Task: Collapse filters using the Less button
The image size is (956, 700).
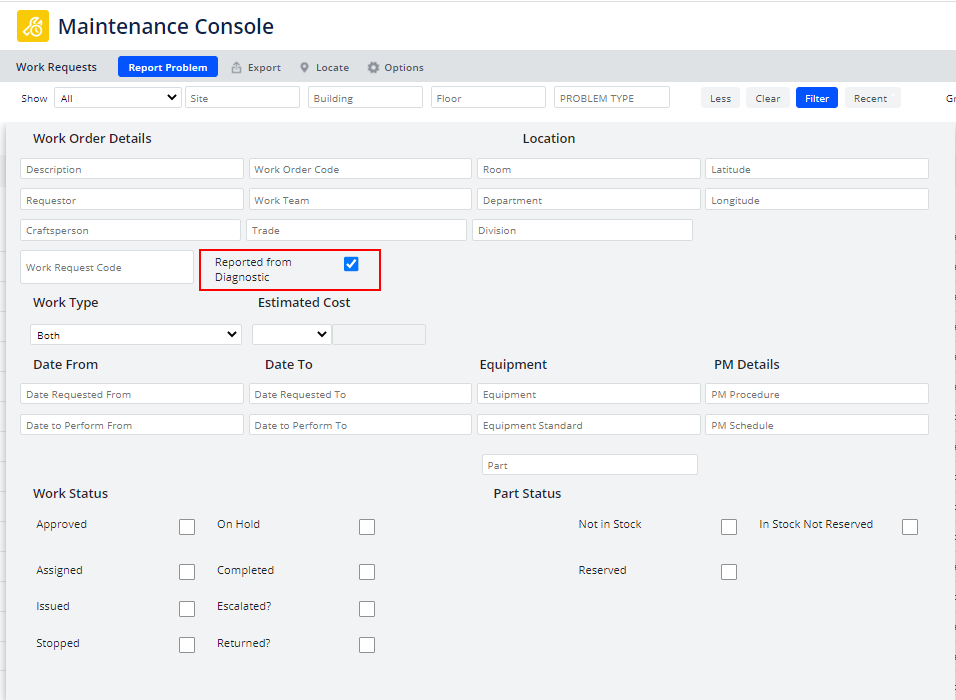Action: (x=720, y=98)
